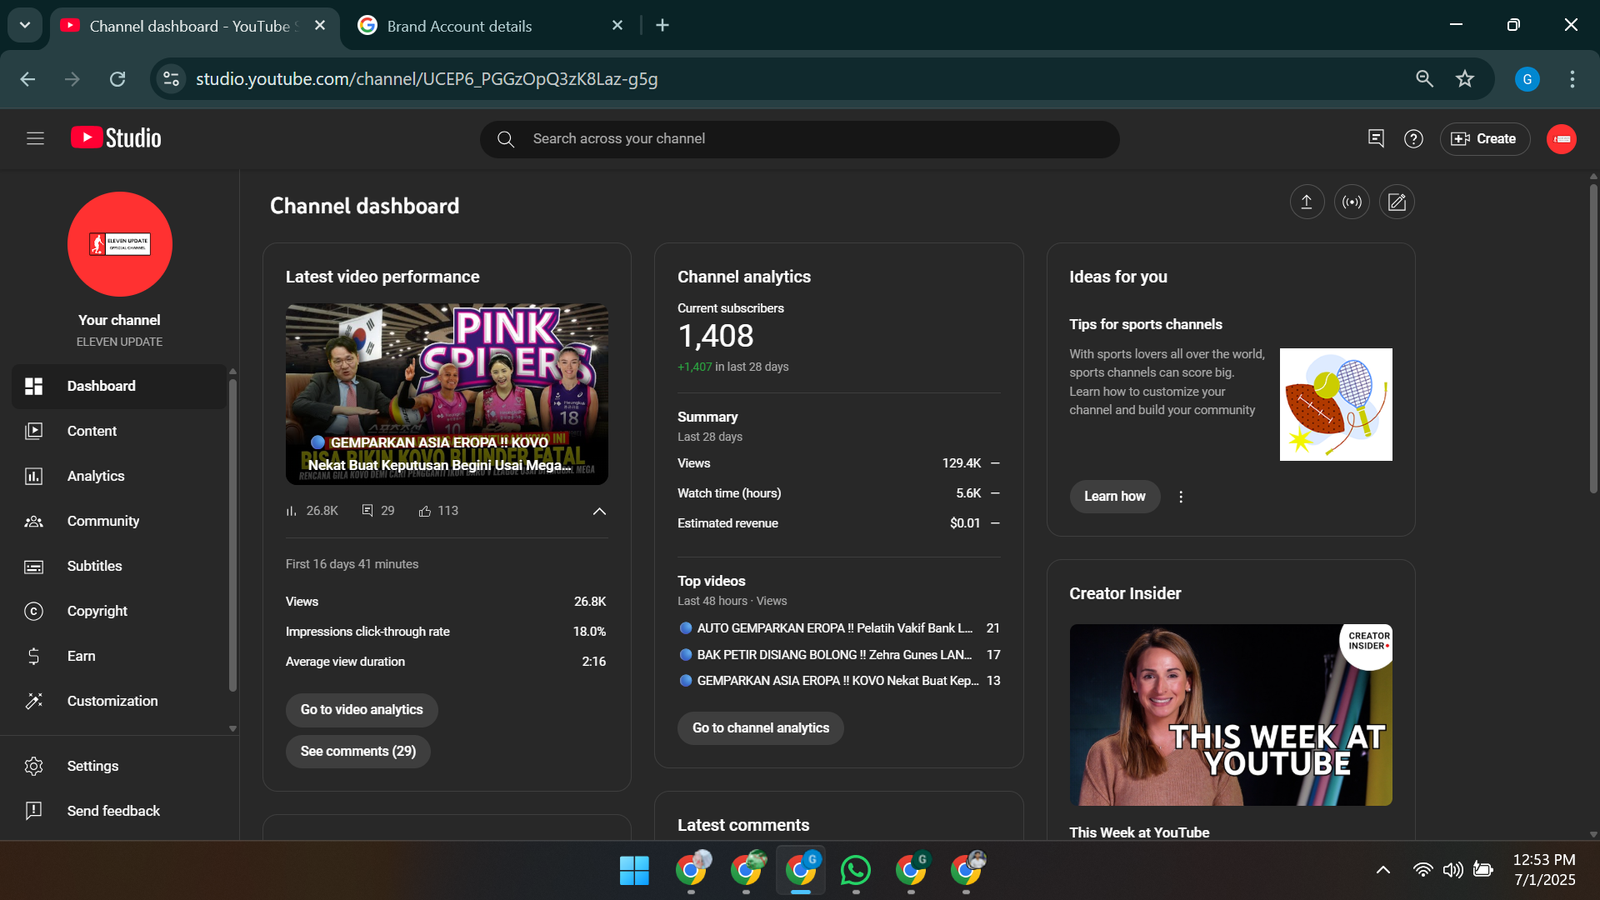The image size is (1600, 900).
Task: Open the account avatar menu in Studio header
Action: click(1561, 139)
